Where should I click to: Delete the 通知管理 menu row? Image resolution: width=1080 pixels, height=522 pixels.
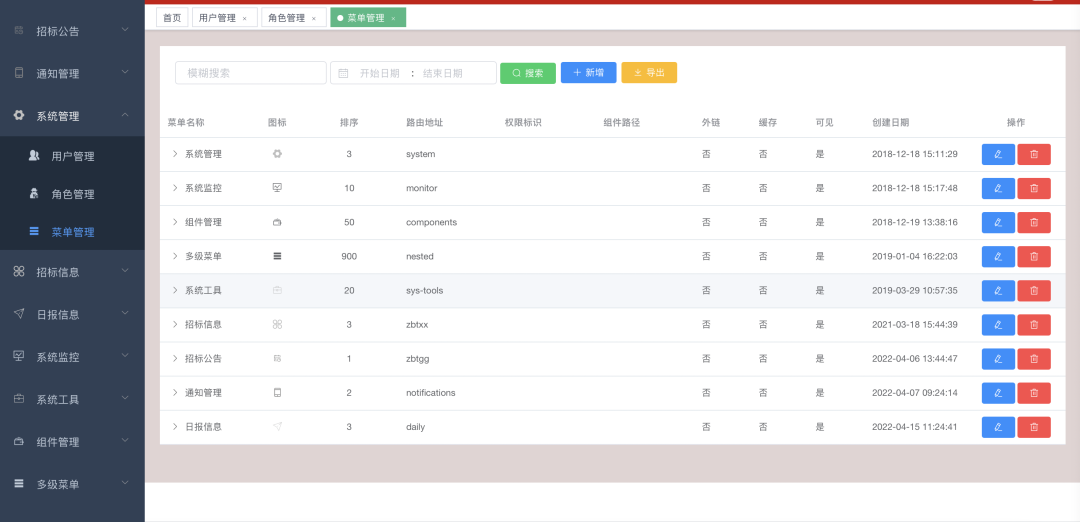pos(1034,393)
